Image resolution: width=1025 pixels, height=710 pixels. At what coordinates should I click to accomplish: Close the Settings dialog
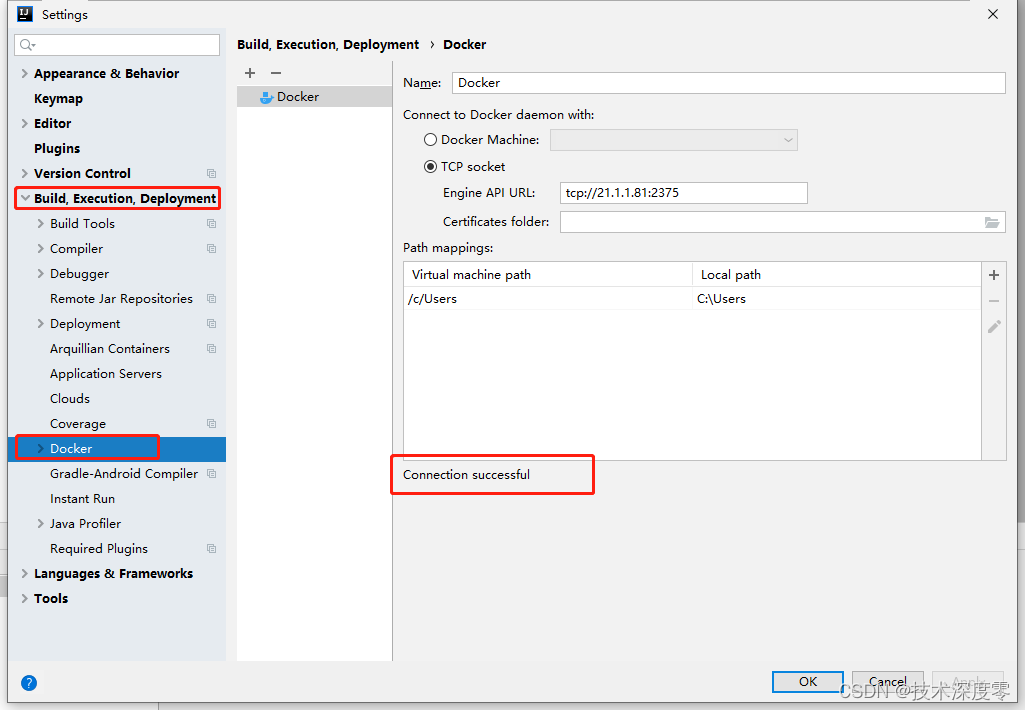(x=992, y=14)
